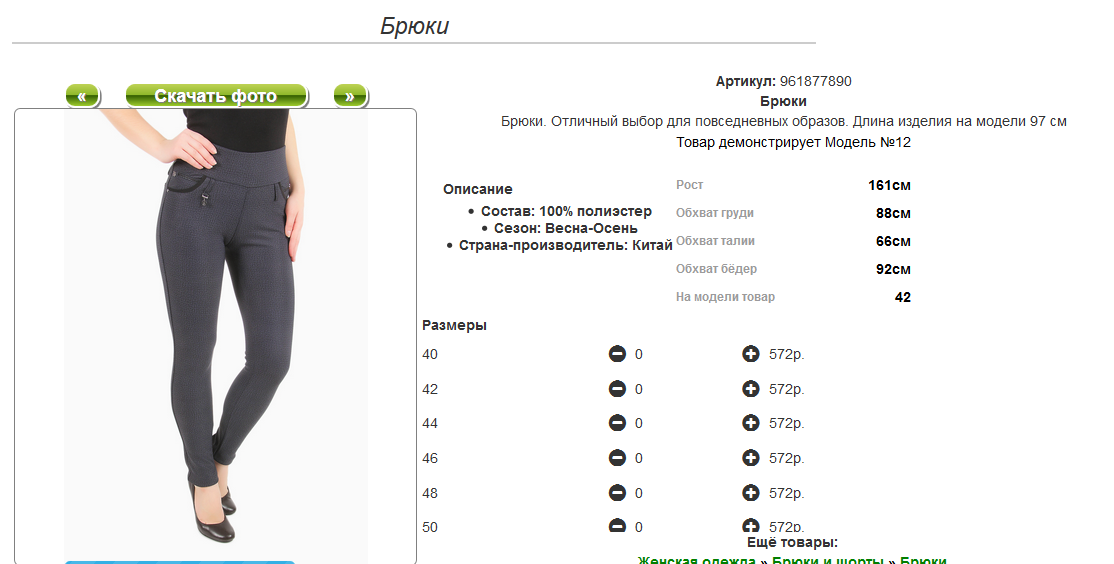Increase quantity for size 46
1114x564 pixels.
click(x=750, y=458)
